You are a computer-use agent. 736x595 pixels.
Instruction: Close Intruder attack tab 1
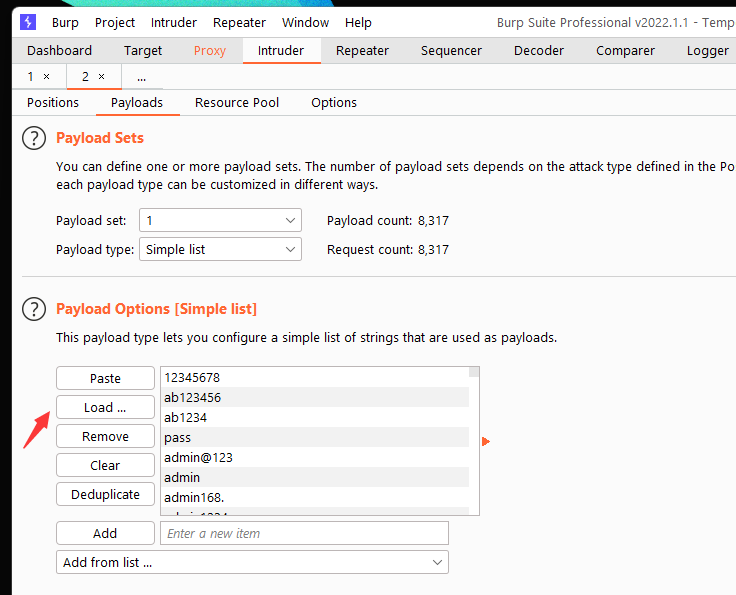pyautogui.click(x=46, y=76)
